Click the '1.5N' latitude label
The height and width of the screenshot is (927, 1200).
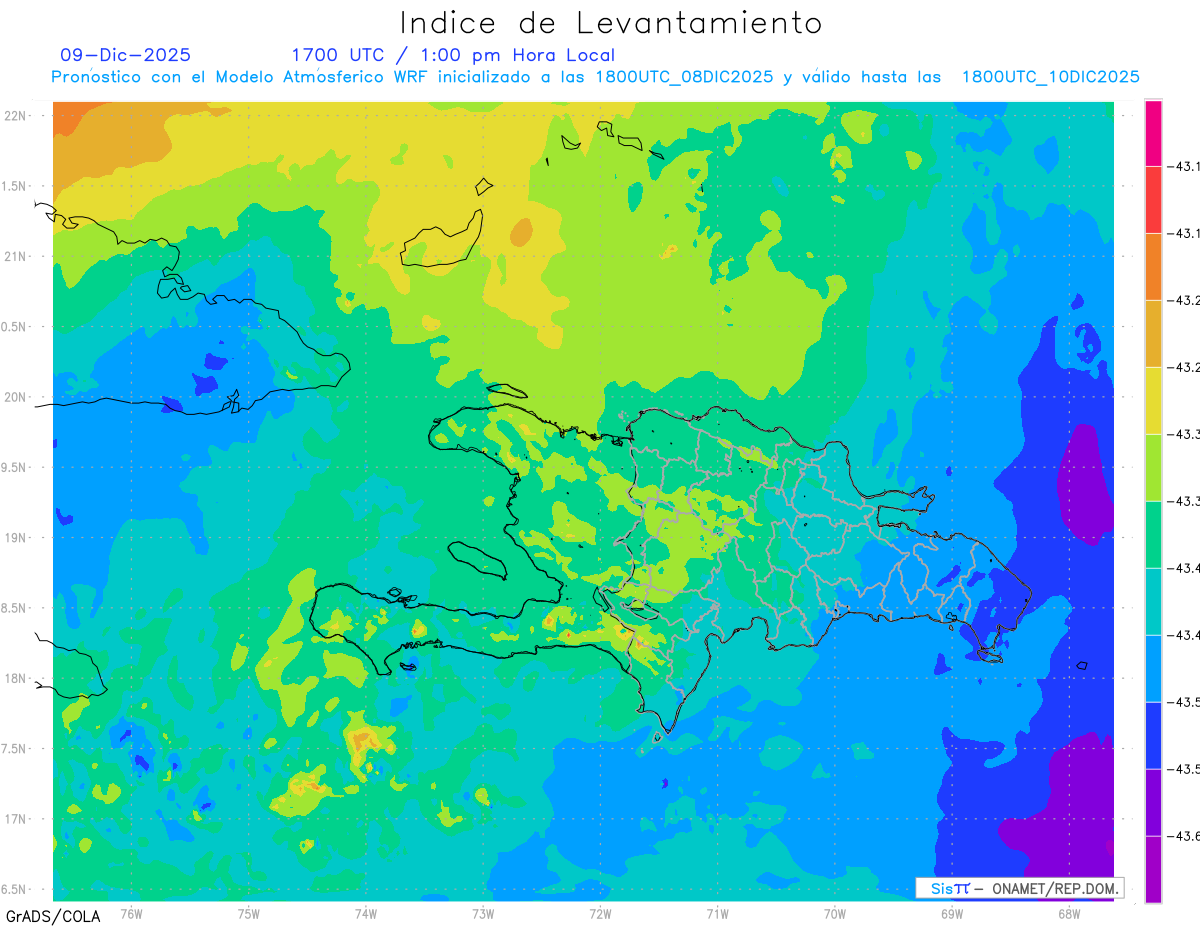pyautogui.click(x=15, y=186)
